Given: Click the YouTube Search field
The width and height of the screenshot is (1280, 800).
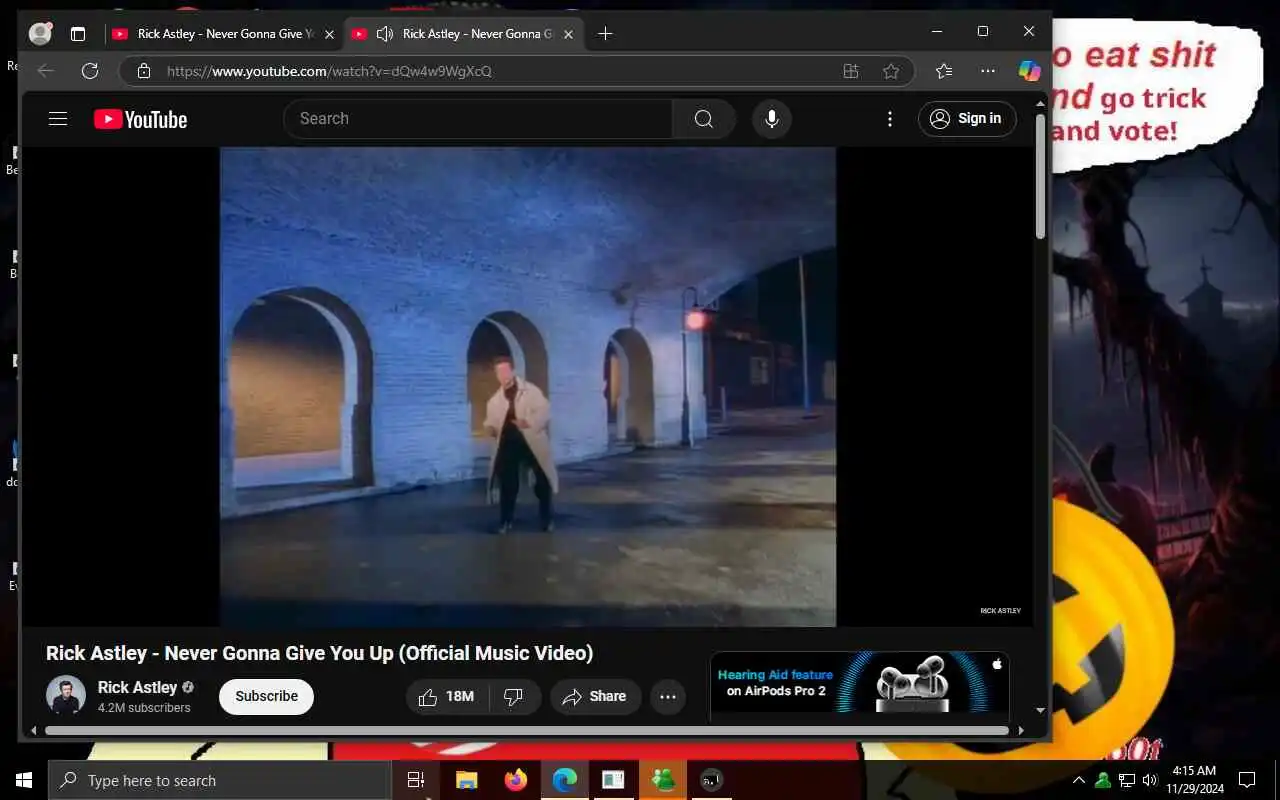Looking at the screenshot, I should [x=478, y=119].
